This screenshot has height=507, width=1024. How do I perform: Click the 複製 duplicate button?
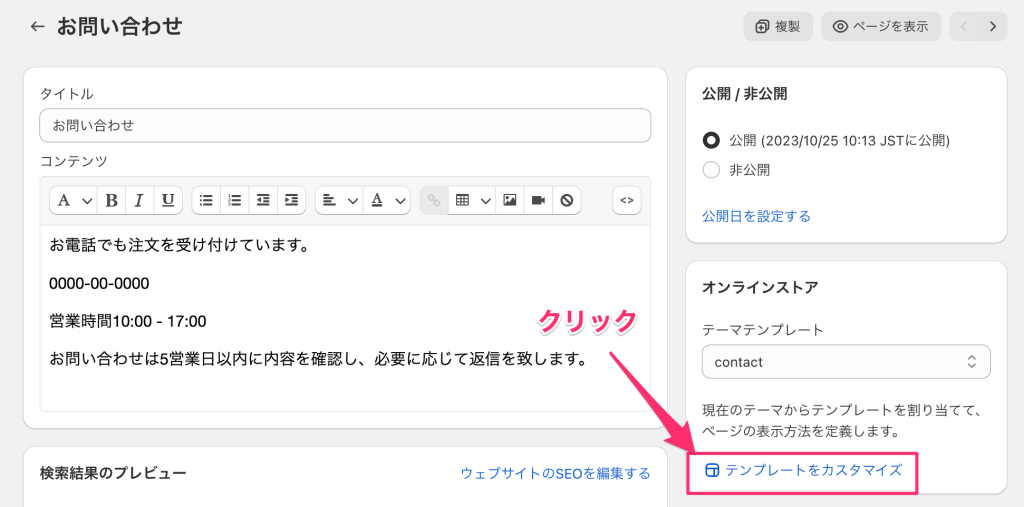pos(778,27)
